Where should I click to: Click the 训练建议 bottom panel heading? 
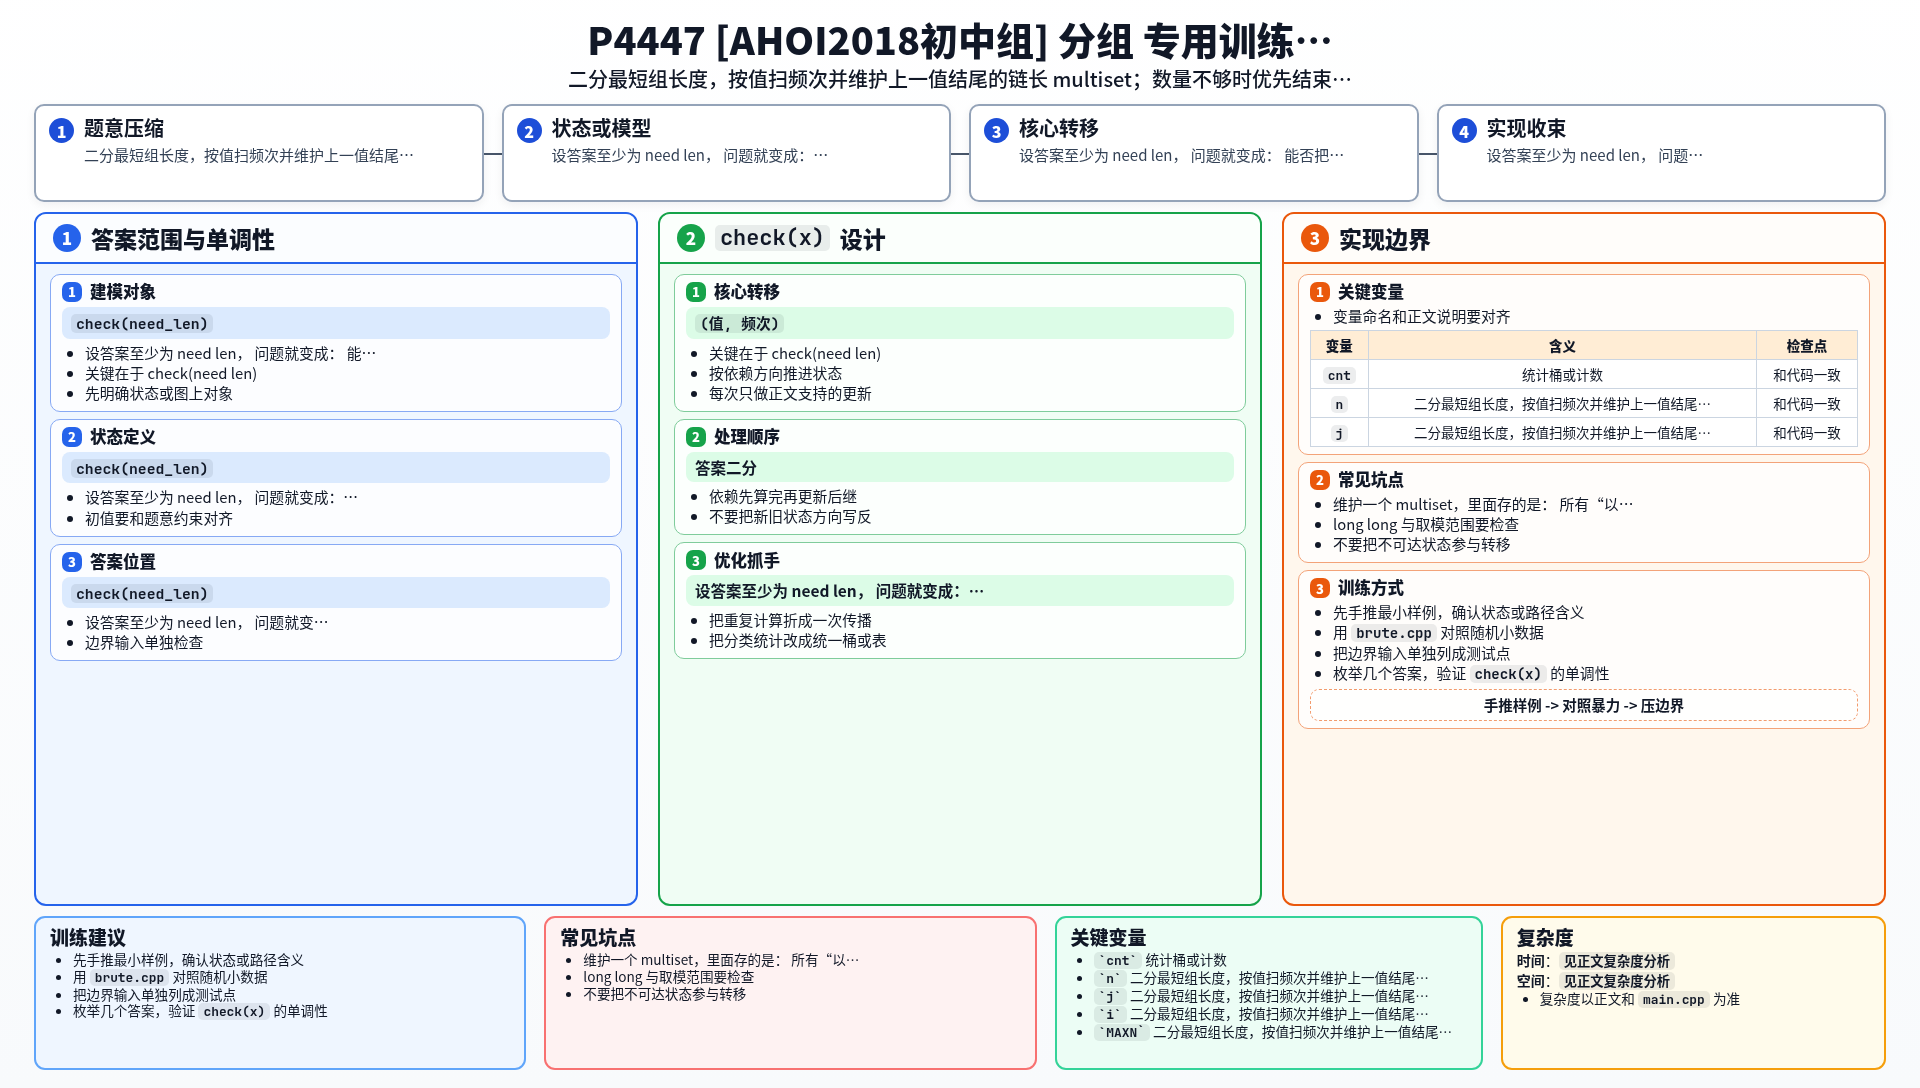88,938
